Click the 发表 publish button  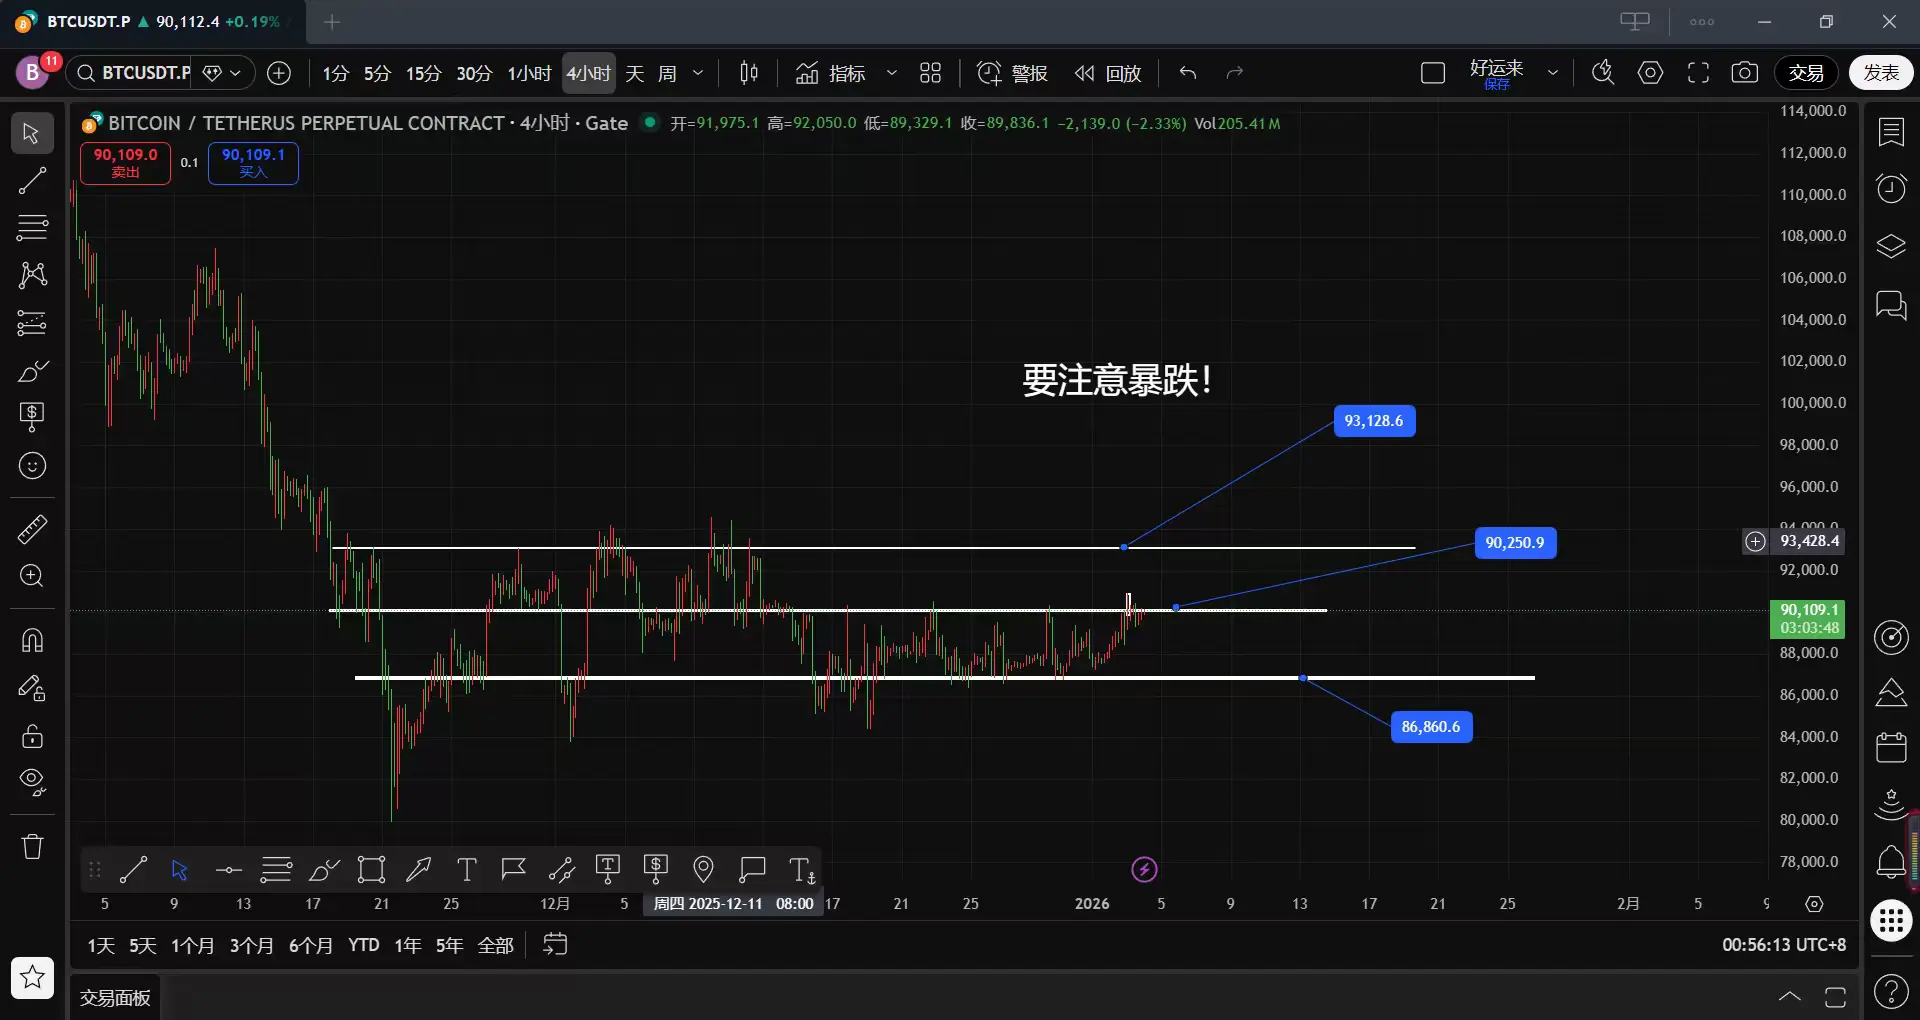click(x=1881, y=73)
